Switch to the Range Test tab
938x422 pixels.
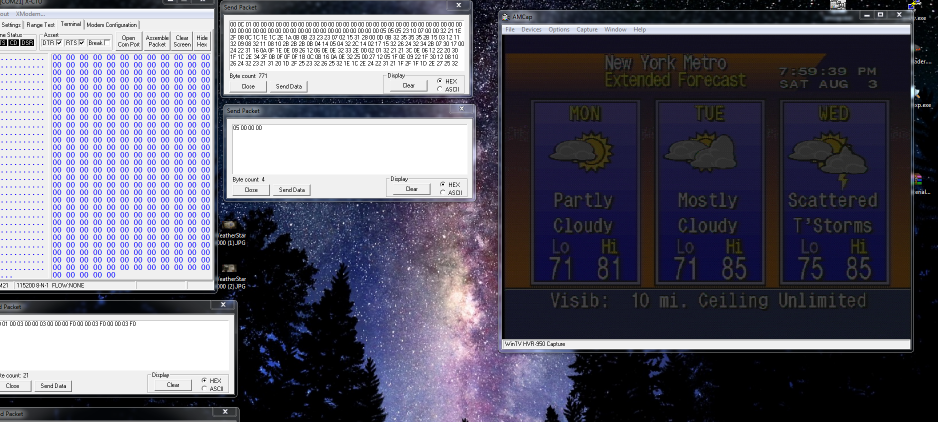(x=41, y=25)
